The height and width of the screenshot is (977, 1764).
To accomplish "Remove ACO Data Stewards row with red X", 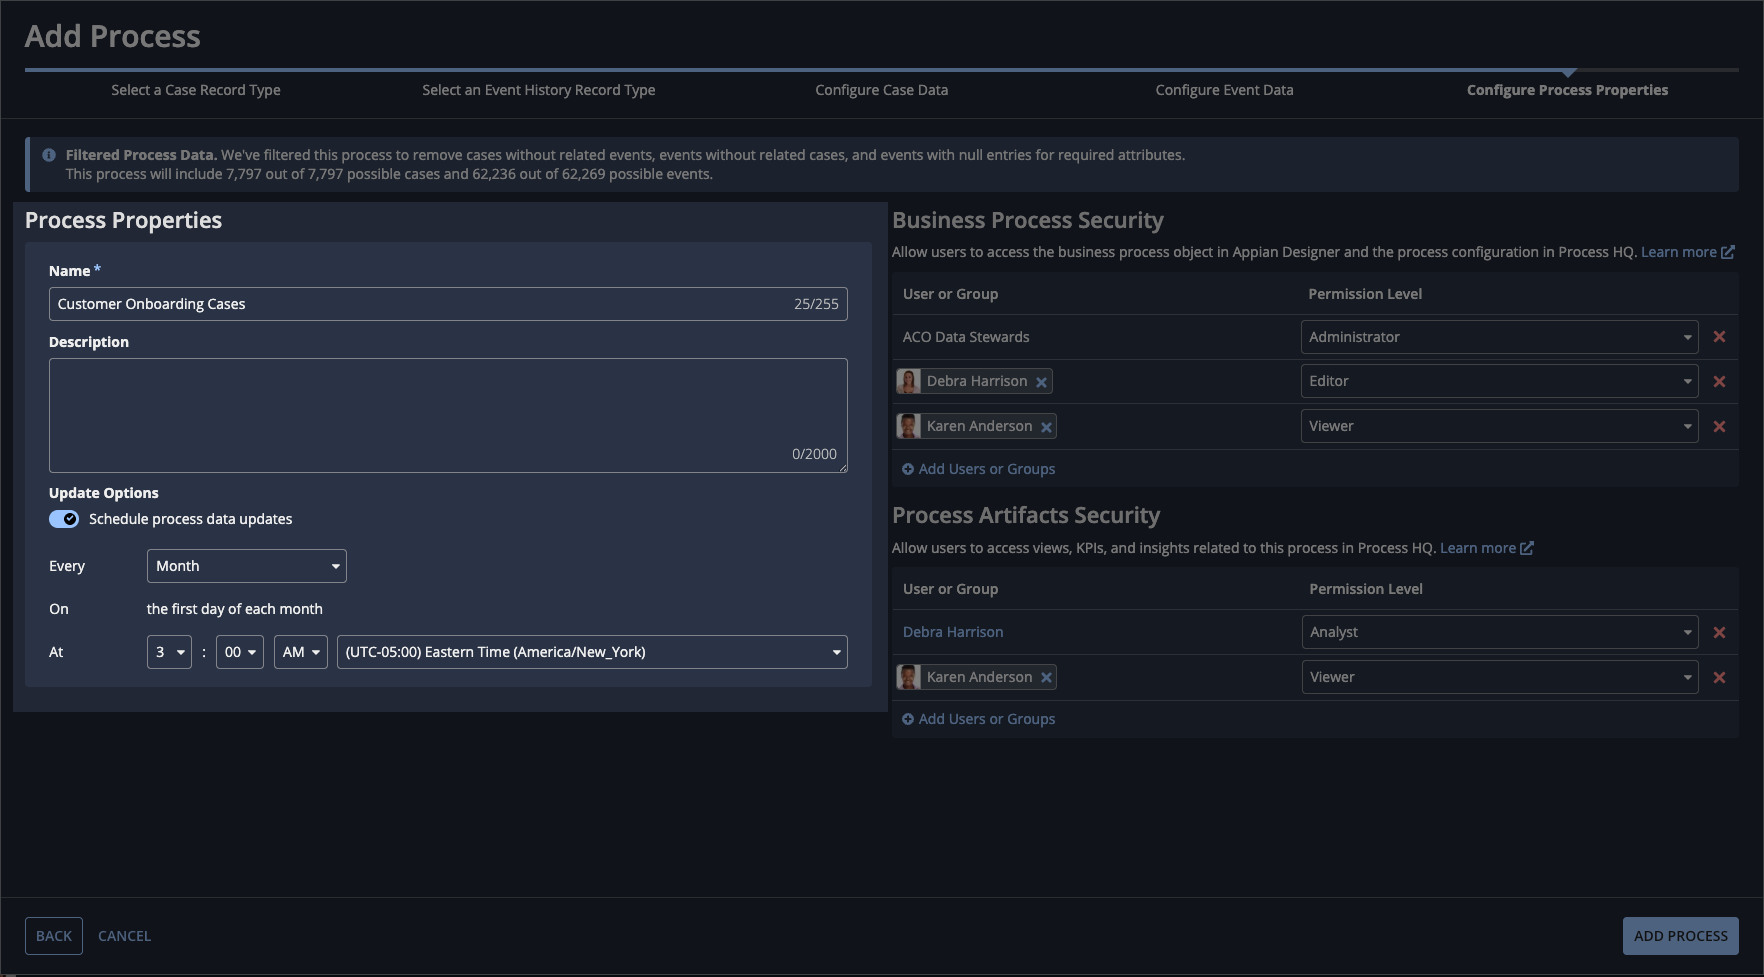I will tap(1719, 337).
